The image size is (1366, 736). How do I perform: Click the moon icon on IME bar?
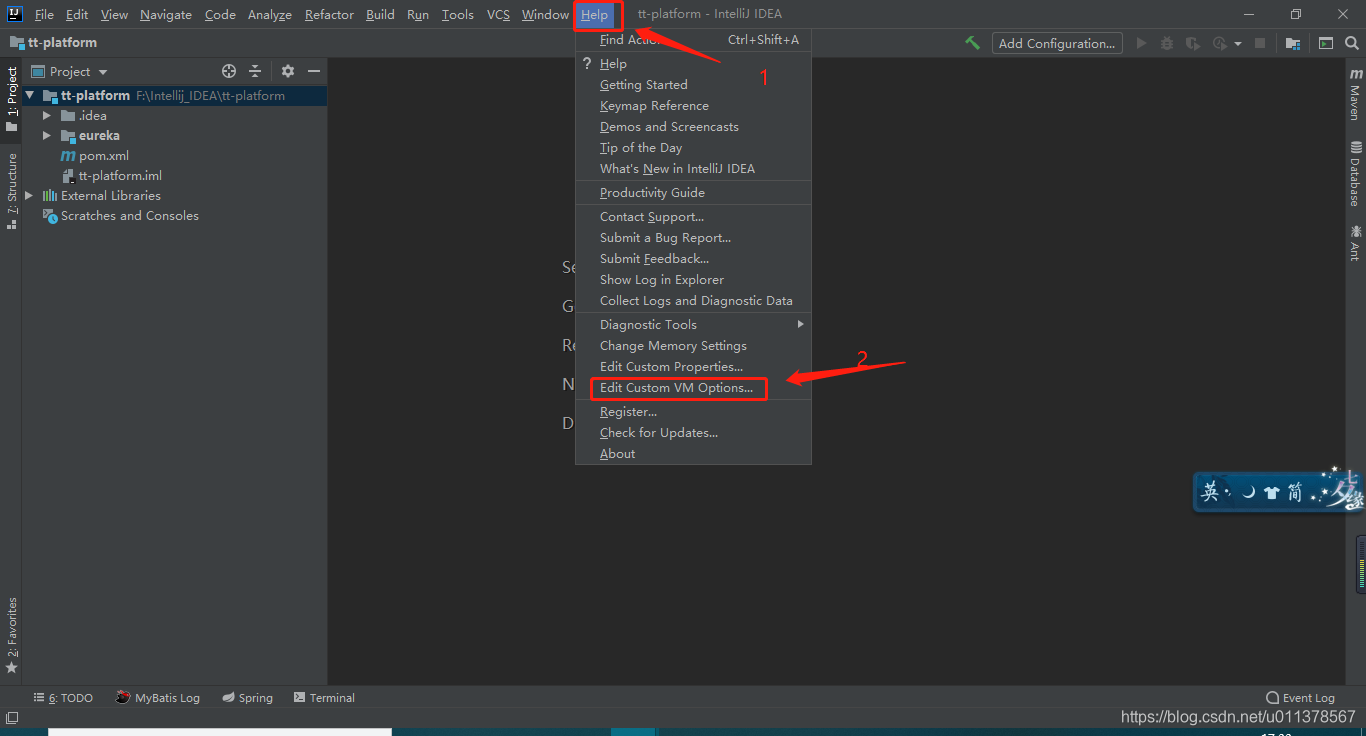pos(1248,492)
